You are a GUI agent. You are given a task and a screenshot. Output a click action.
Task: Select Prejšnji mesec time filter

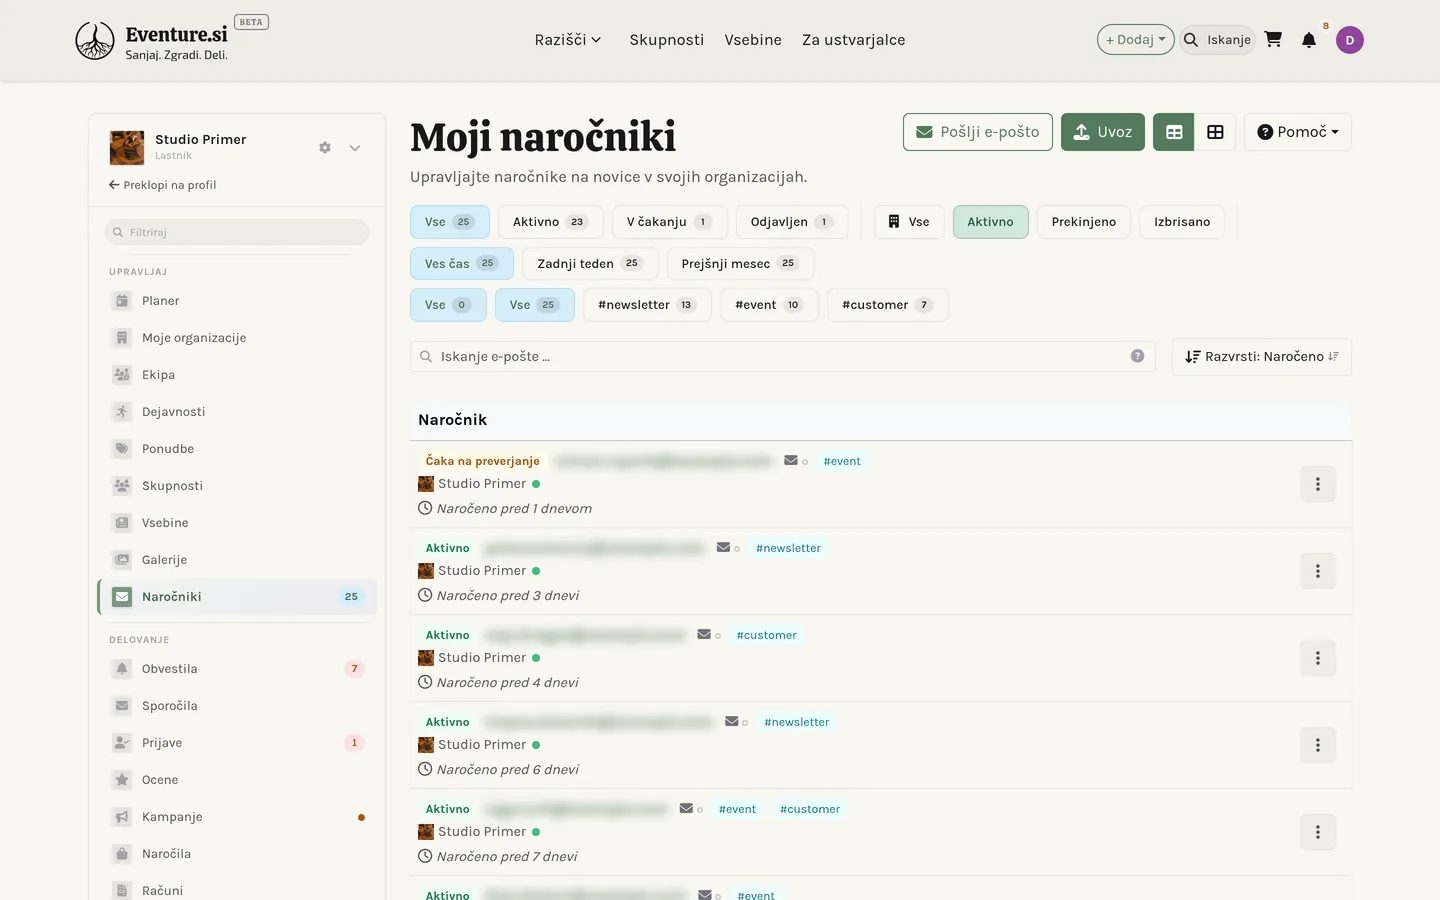(740, 264)
